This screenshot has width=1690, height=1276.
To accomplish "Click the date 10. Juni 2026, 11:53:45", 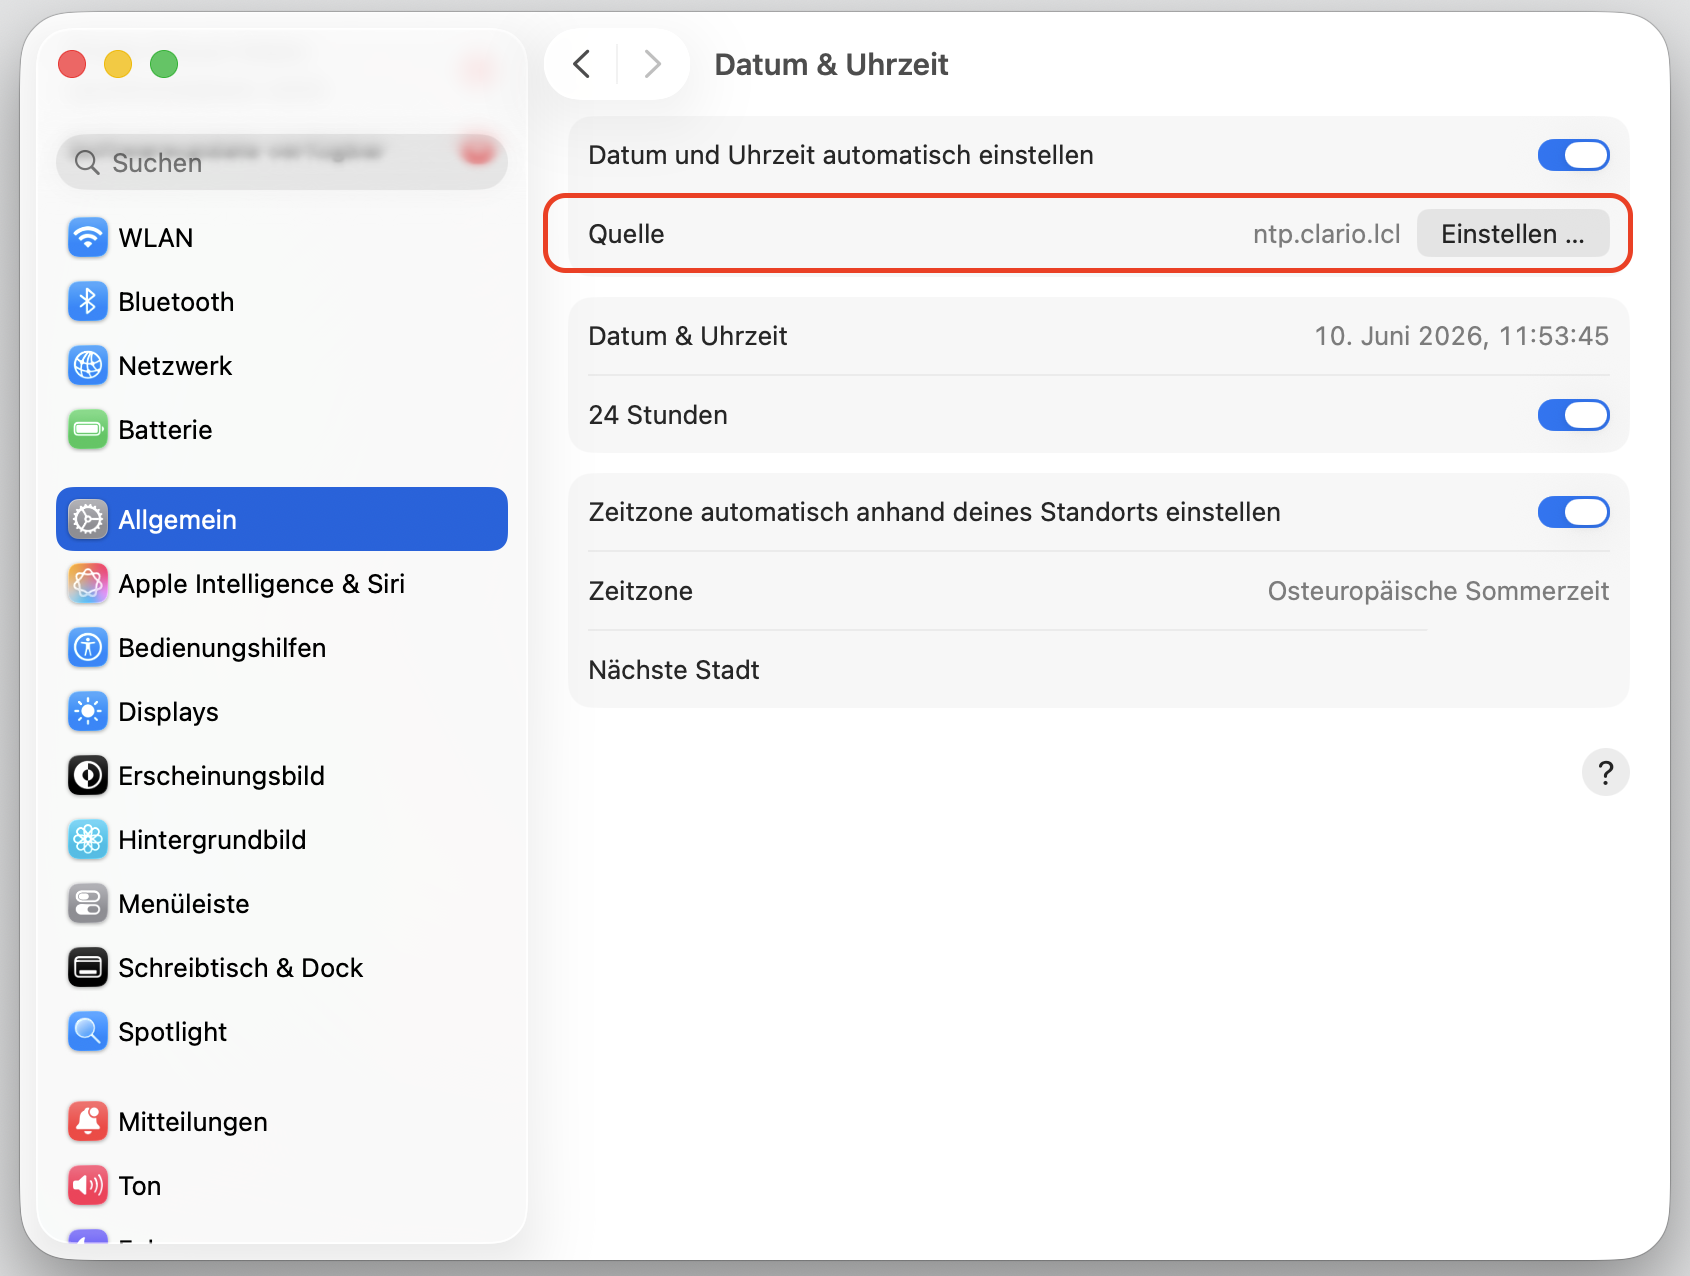I will coord(1461,336).
